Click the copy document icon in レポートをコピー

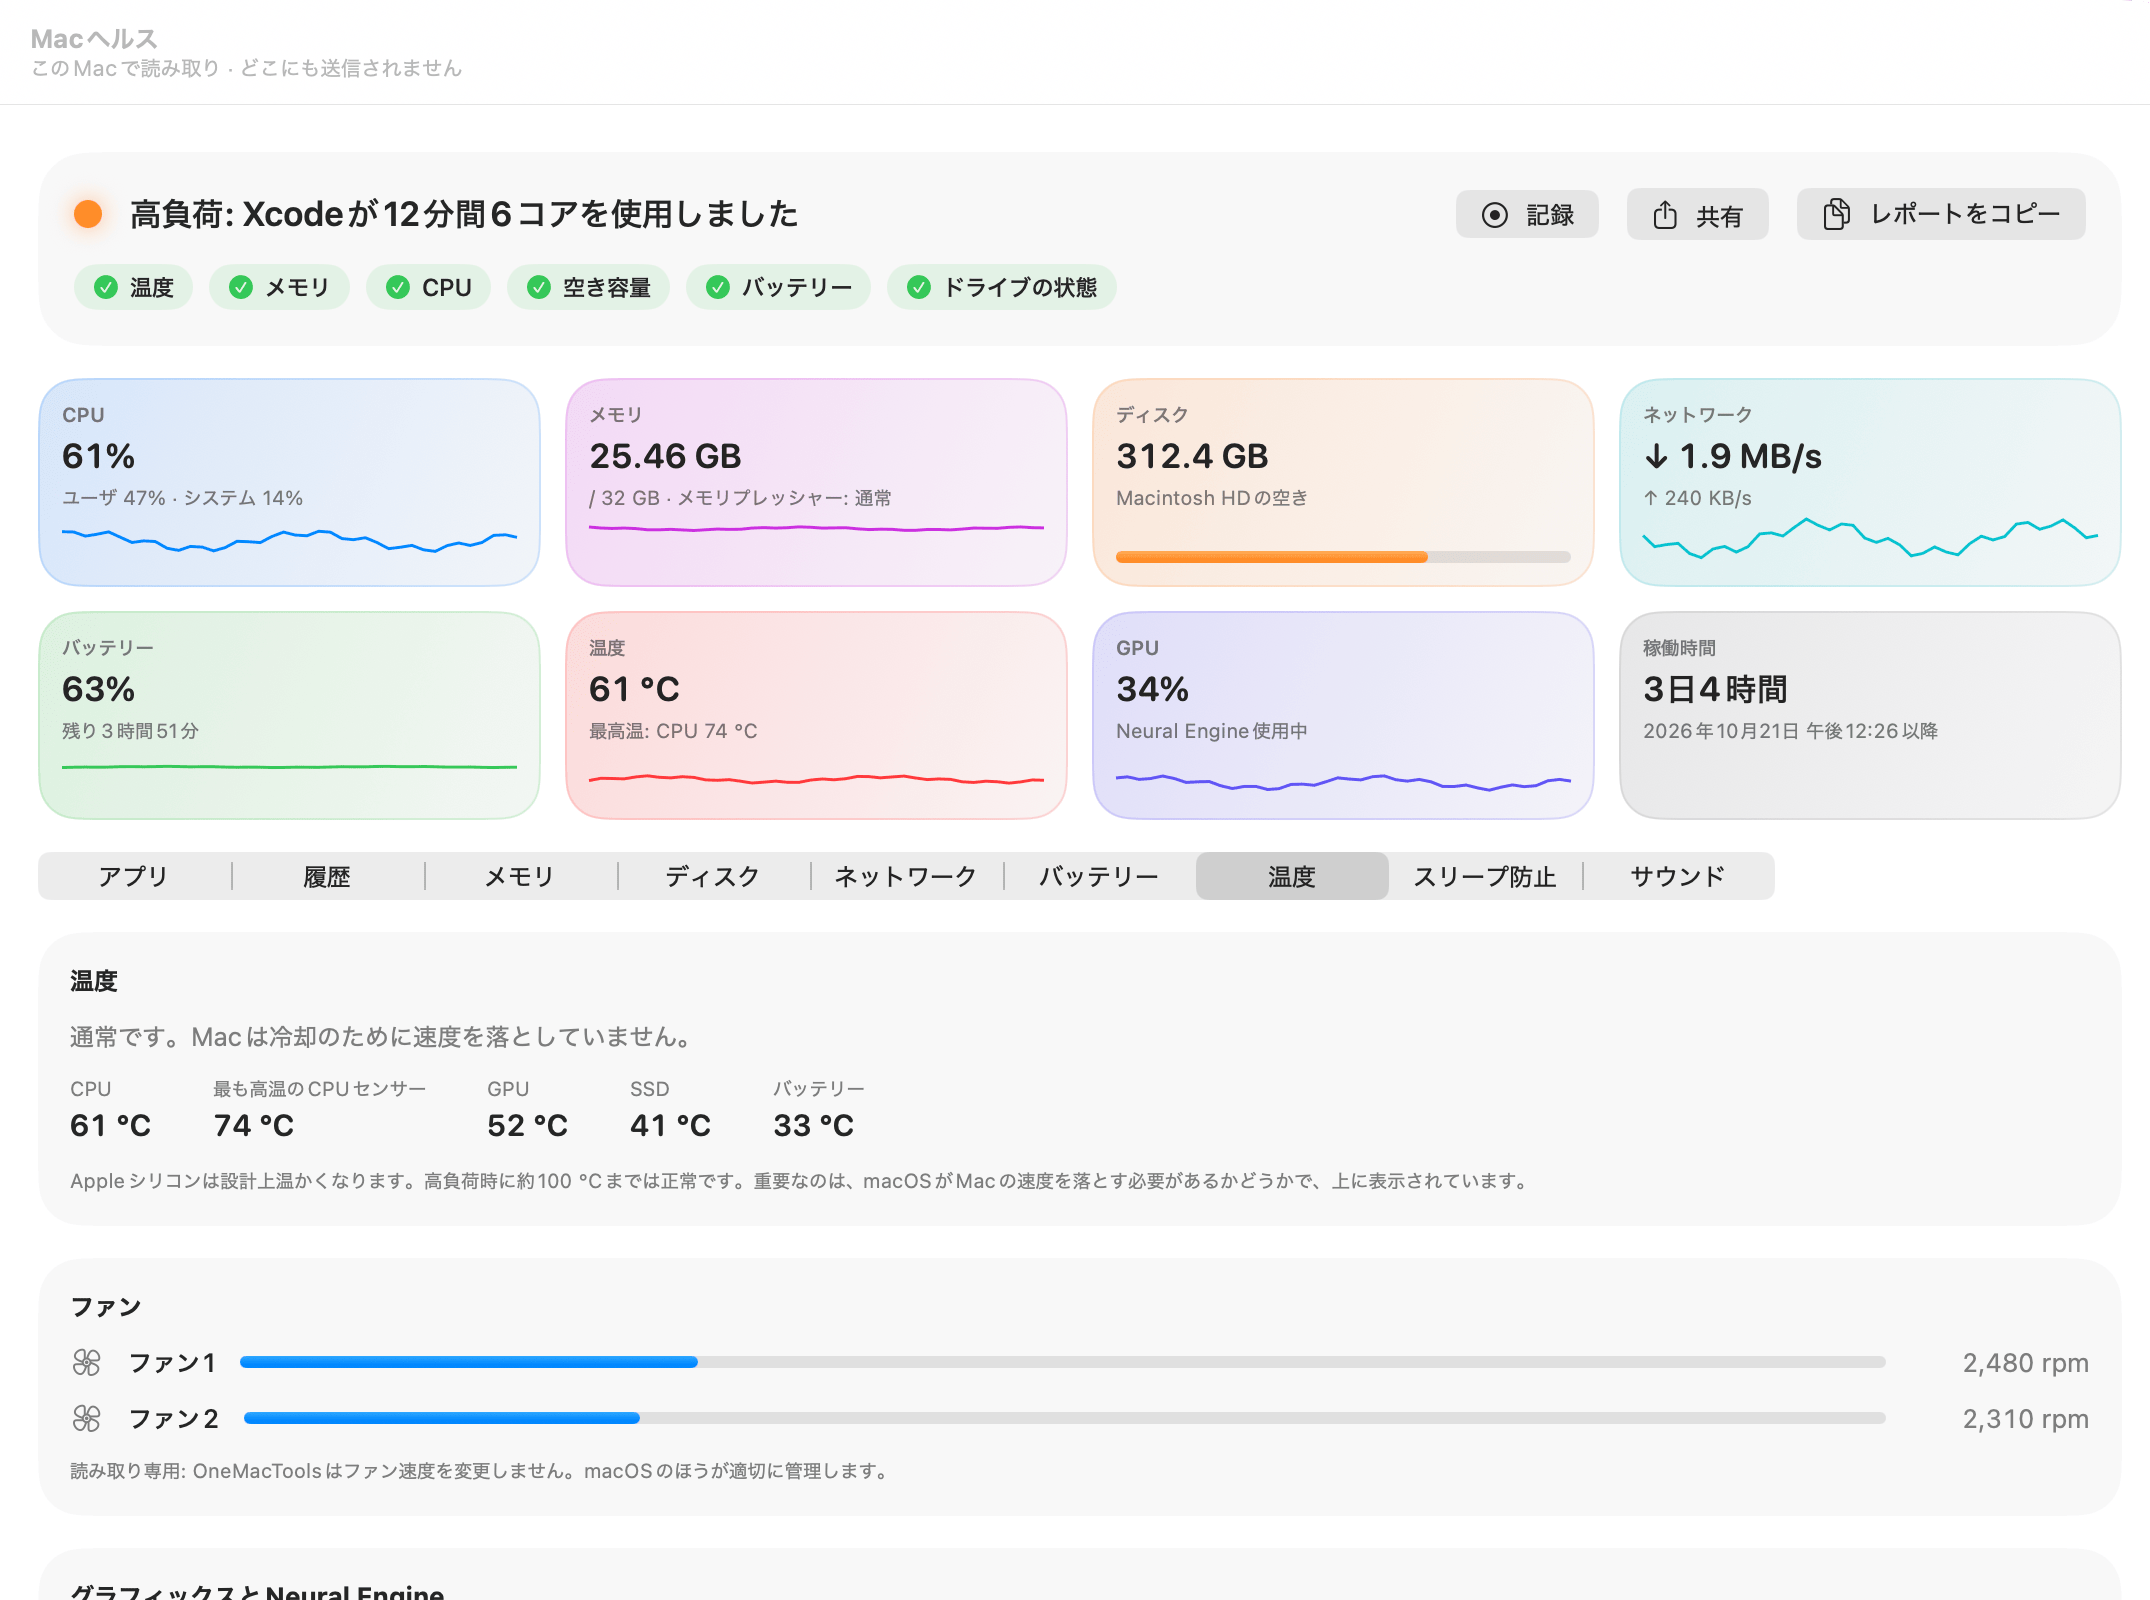[x=1836, y=214]
